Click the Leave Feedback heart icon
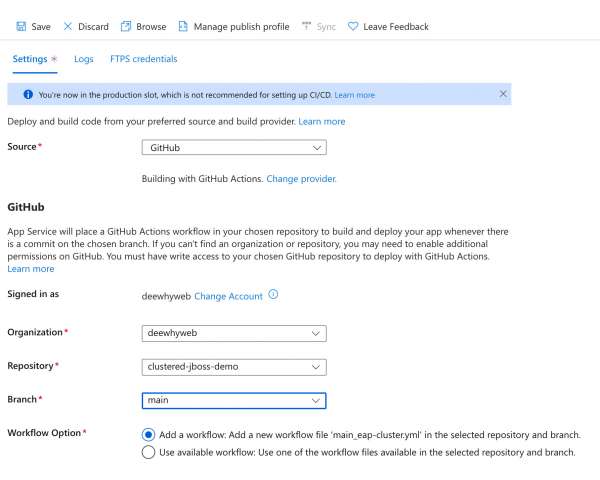 tap(353, 27)
